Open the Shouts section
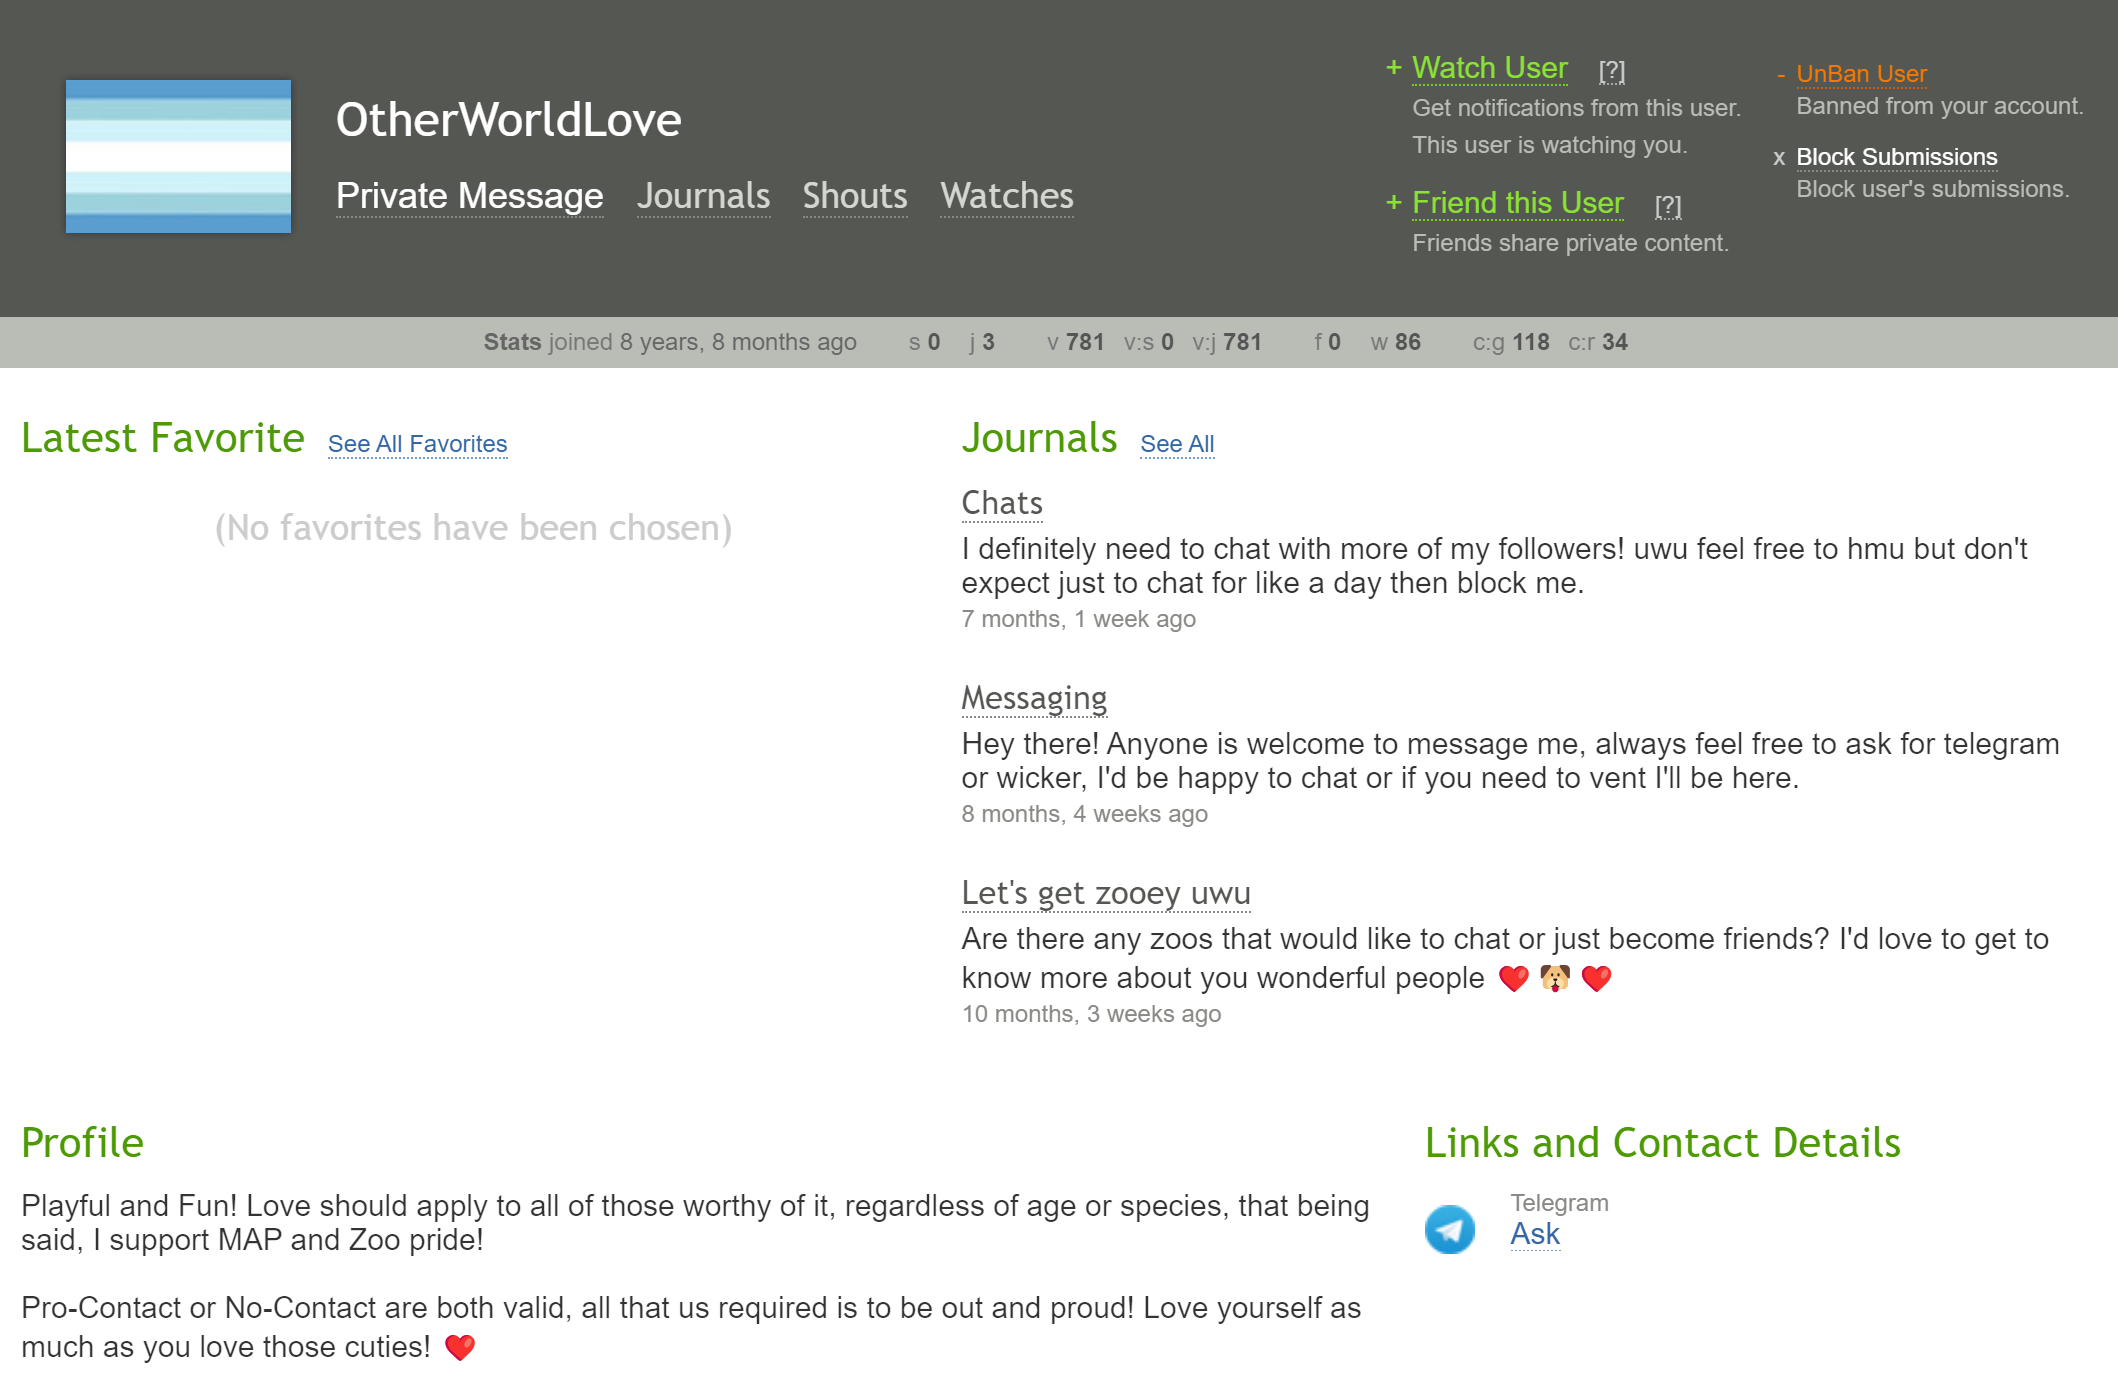 [x=854, y=196]
